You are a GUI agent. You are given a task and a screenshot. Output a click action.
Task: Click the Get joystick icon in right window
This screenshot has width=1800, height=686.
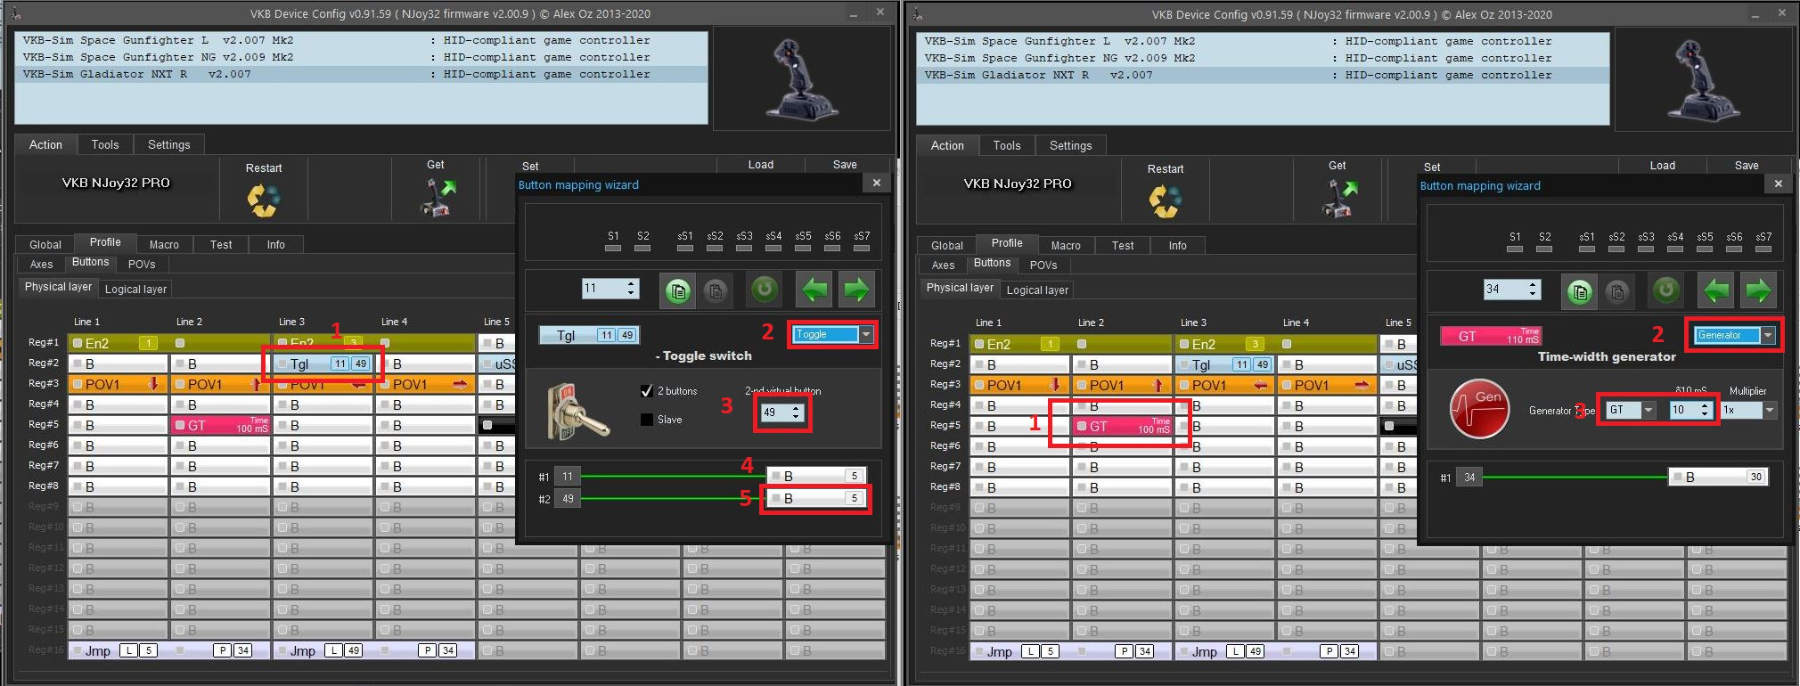[1339, 198]
